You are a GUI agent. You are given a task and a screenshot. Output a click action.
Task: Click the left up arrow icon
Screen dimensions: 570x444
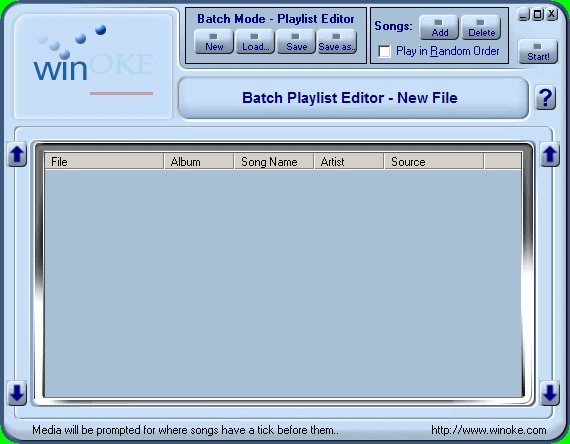click(x=17, y=155)
